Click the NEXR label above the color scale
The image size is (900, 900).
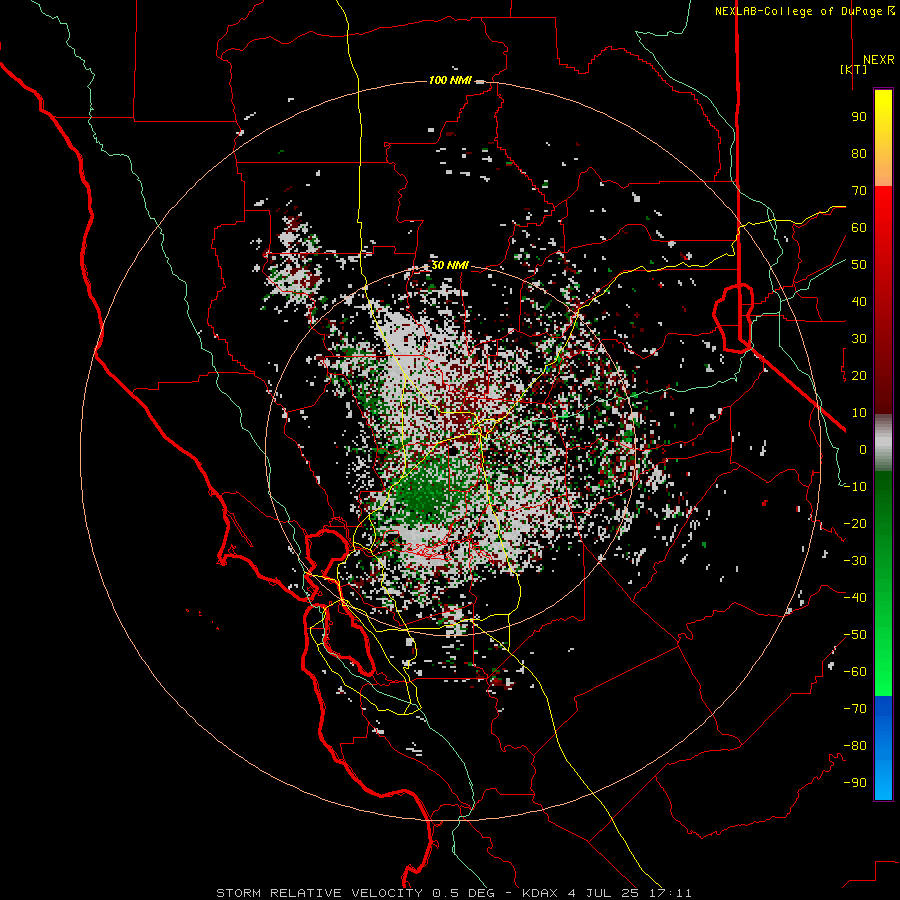click(x=879, y=60)
